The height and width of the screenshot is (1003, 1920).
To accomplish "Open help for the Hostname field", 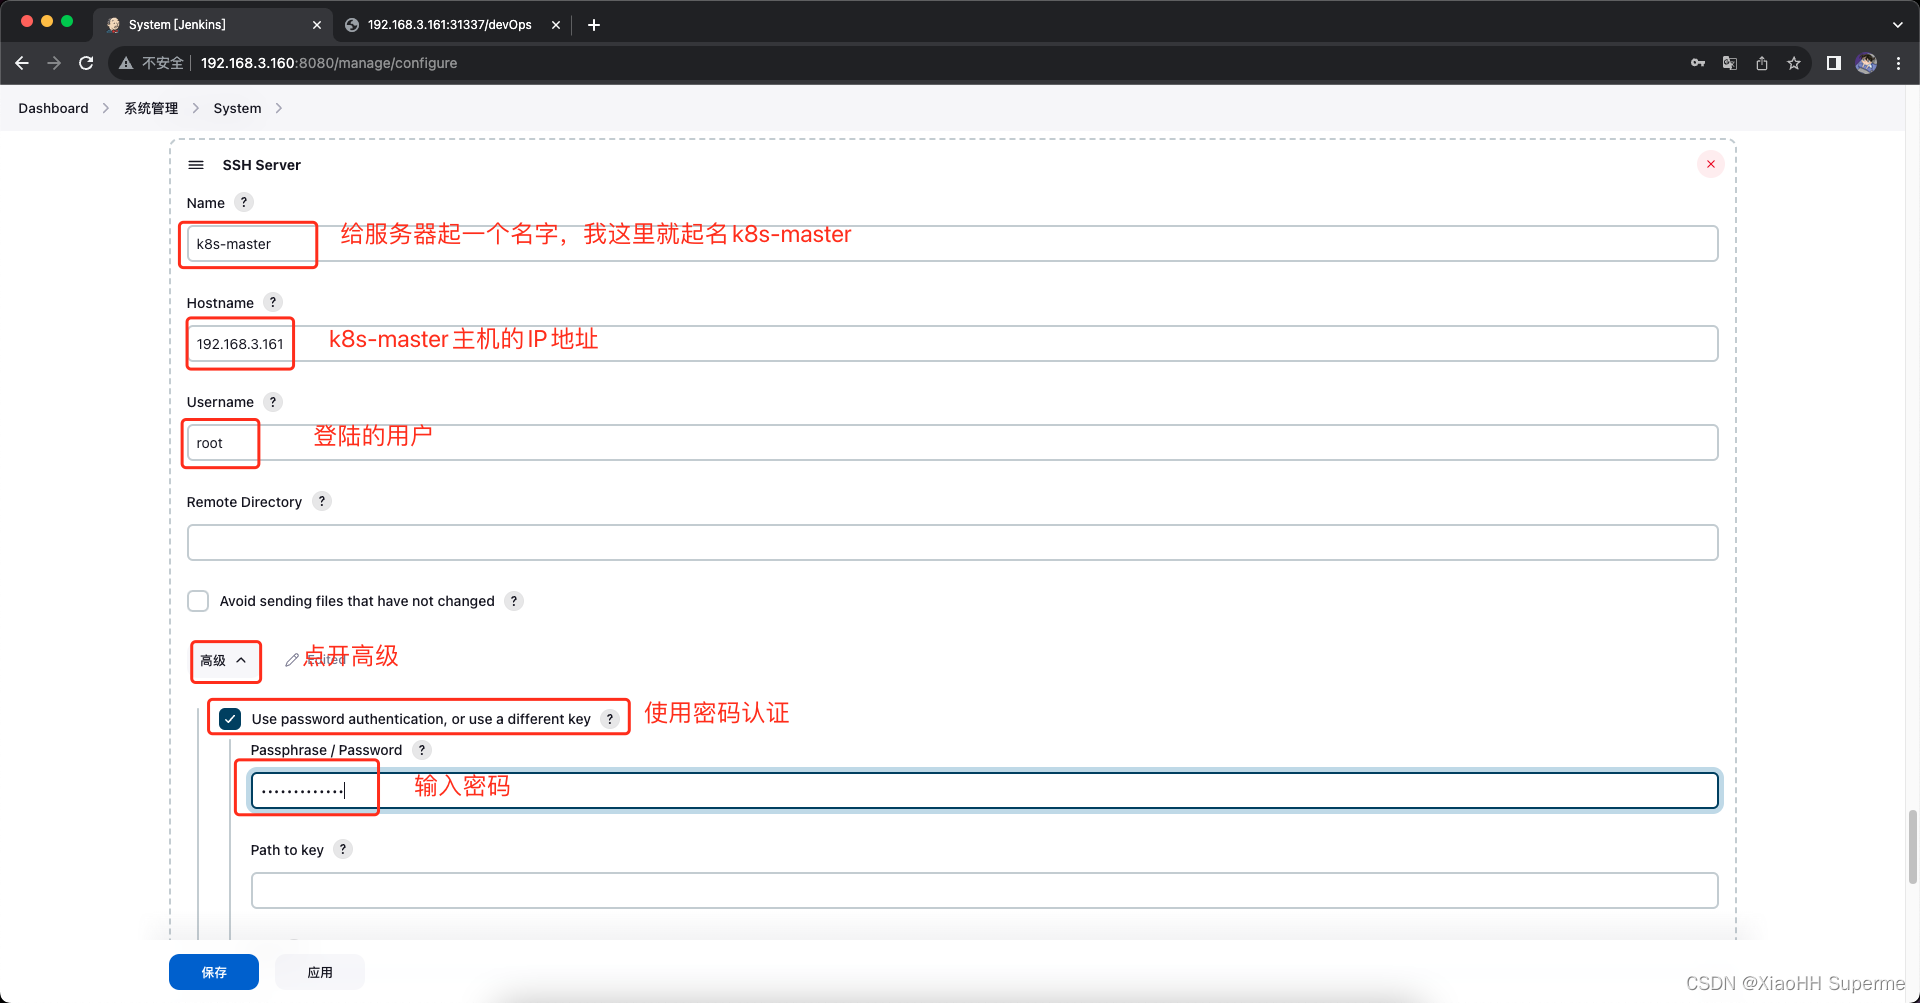I will 273,302.
